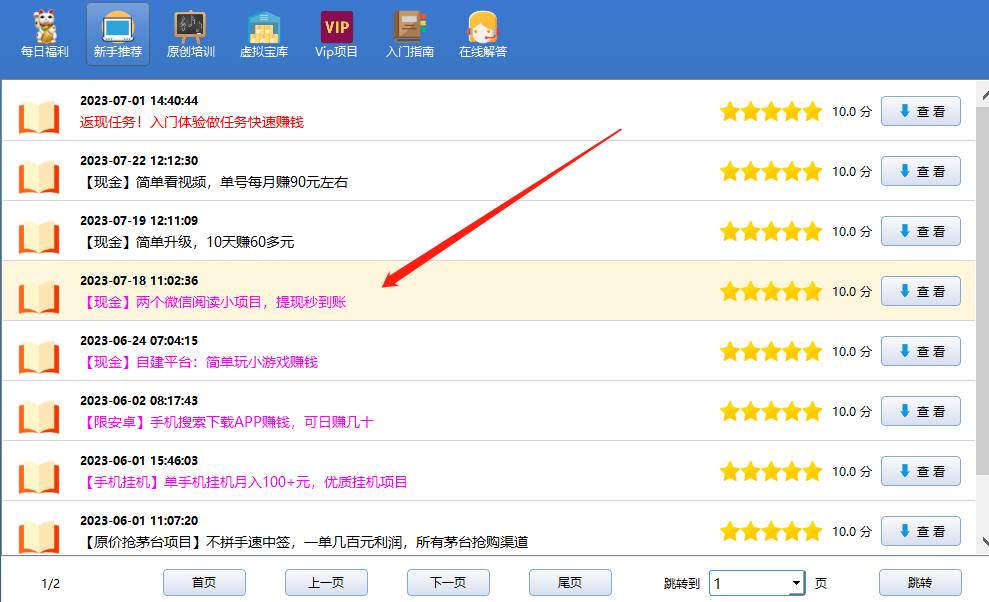Open the 原创培训 blackboard icon
Image resolution: width=989 pixels, height=602 pixels.
point(190,35)
